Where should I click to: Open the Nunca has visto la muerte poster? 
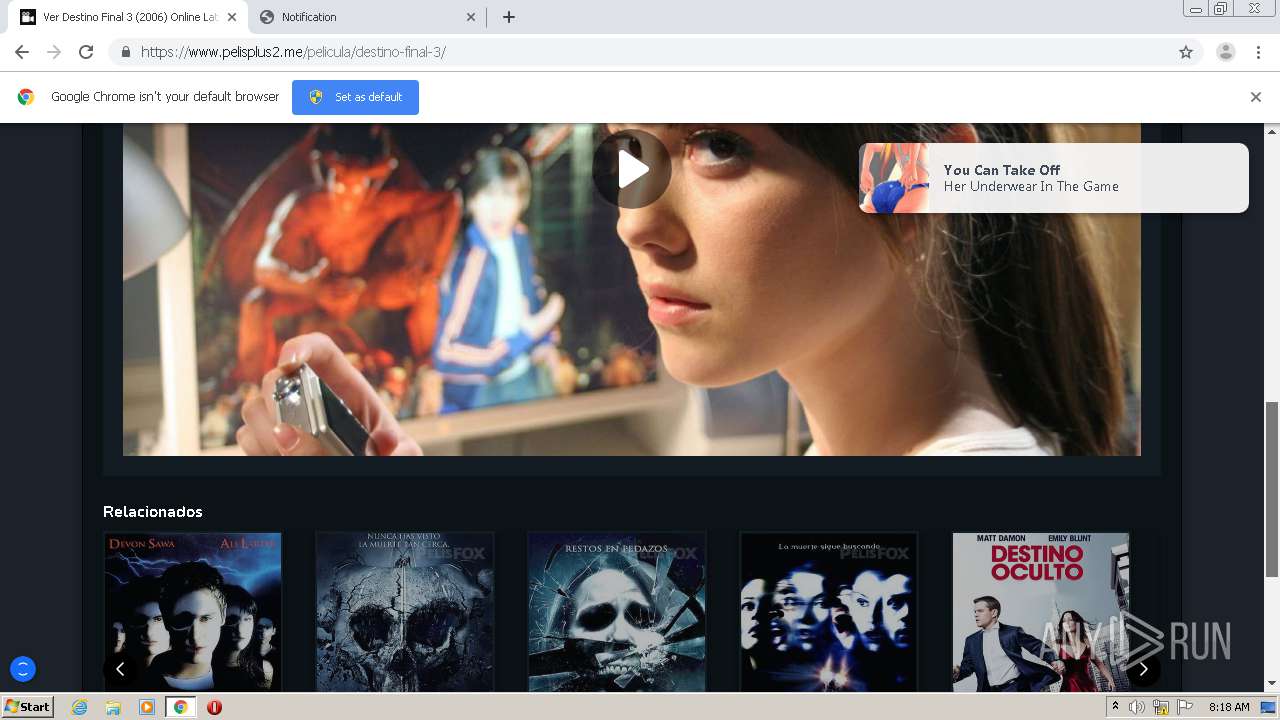[405, 612]
